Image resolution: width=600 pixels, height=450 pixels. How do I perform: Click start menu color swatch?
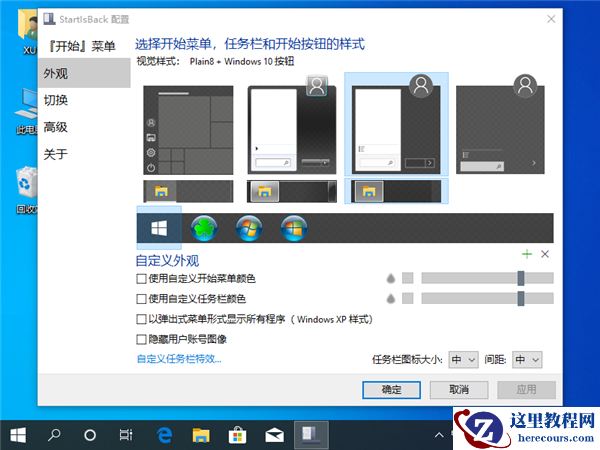click(408, 278)
